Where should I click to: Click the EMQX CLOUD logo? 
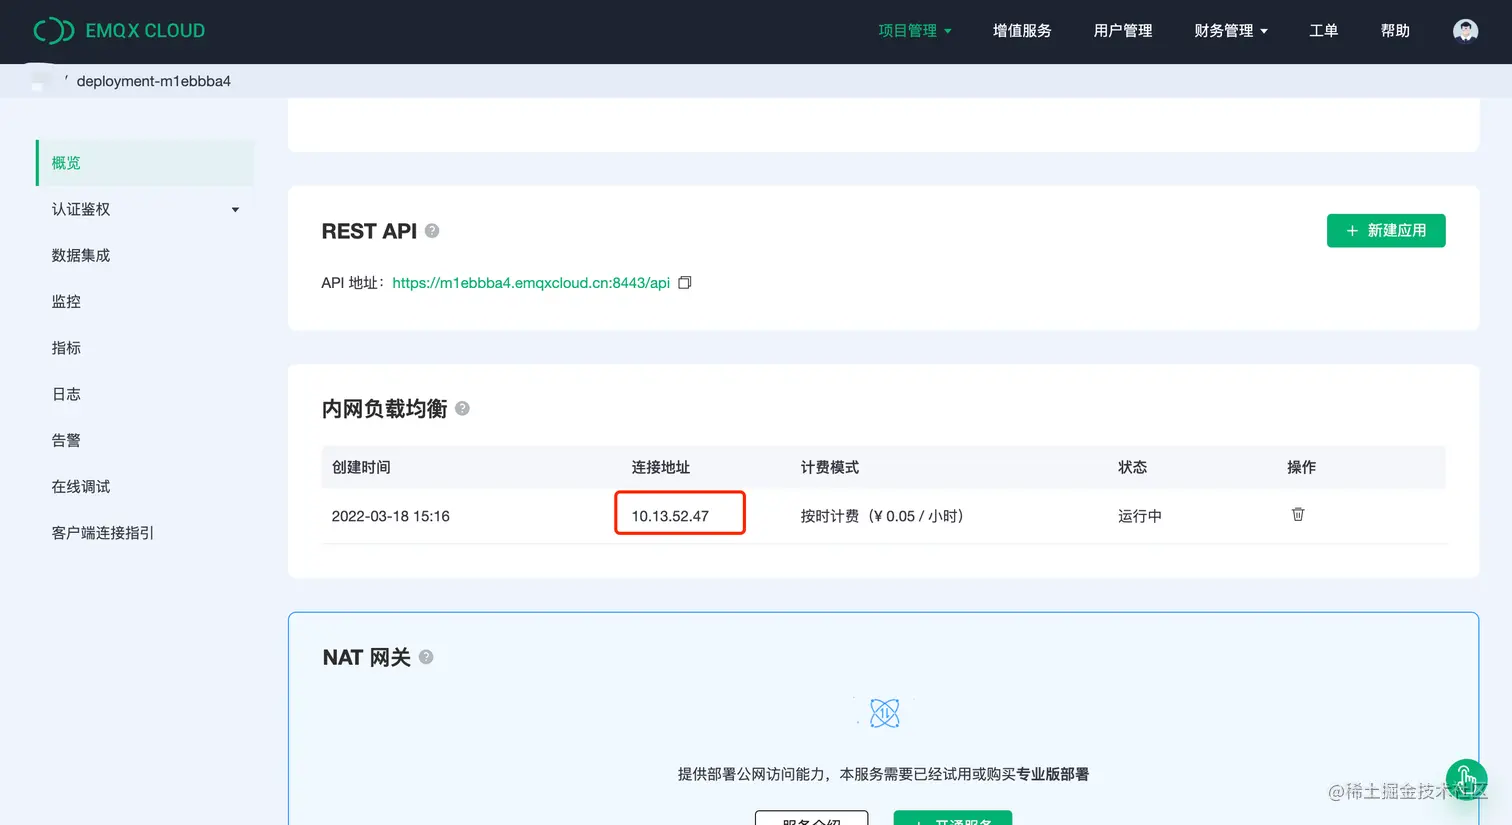(x=119, y=30)
